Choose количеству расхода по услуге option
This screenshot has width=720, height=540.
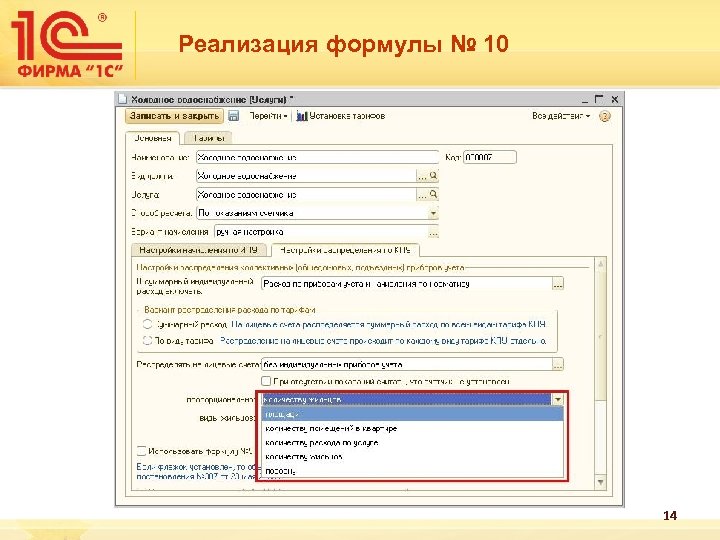[412, 443]
